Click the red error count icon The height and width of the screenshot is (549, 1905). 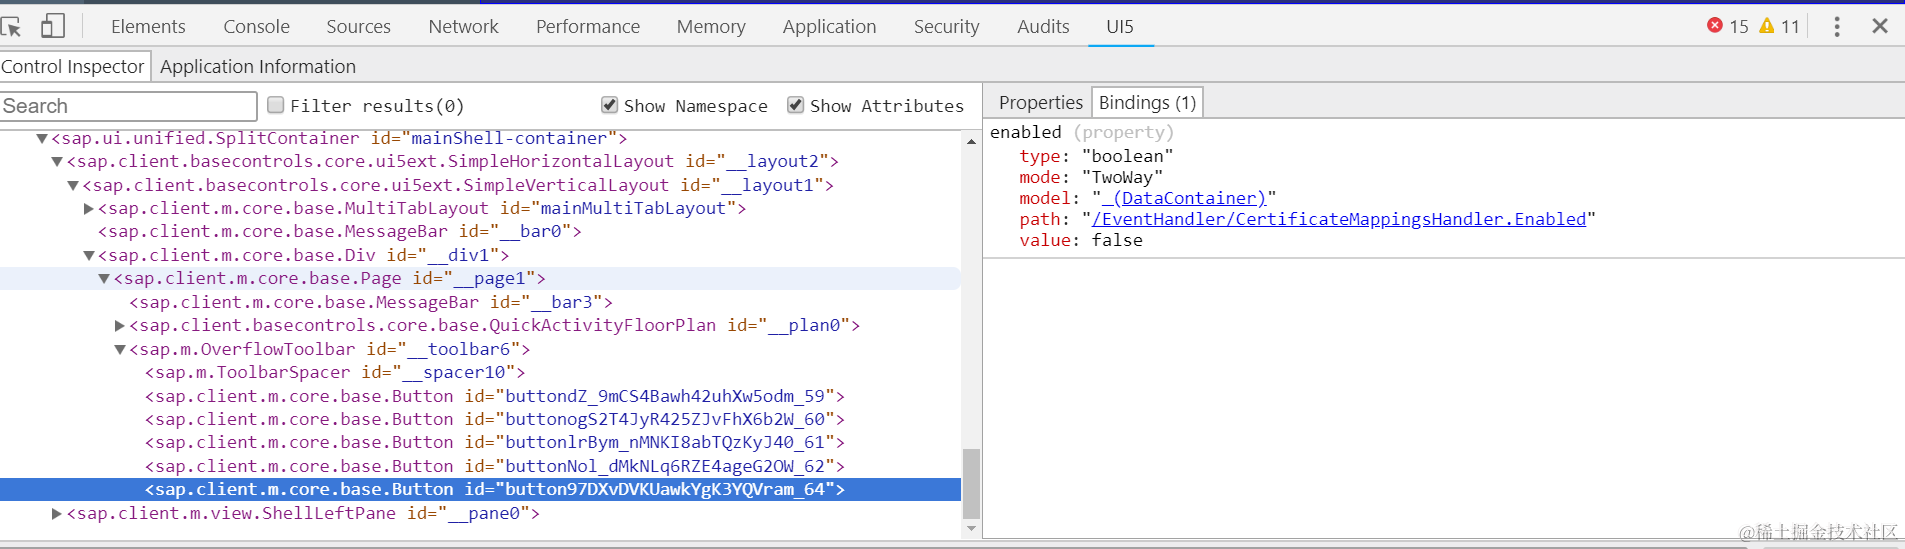point(1715,26)
